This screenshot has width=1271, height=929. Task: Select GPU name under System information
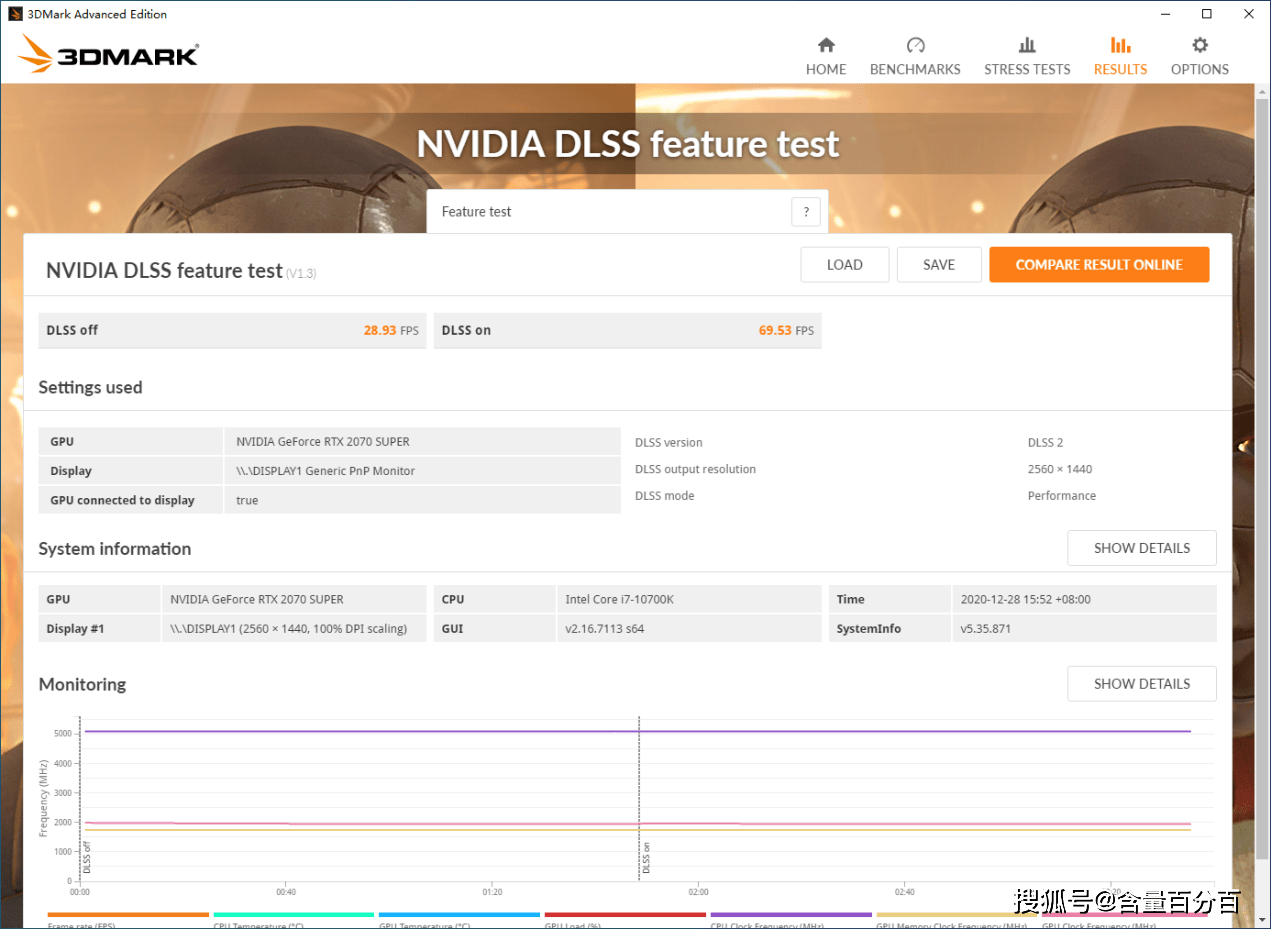257,600
